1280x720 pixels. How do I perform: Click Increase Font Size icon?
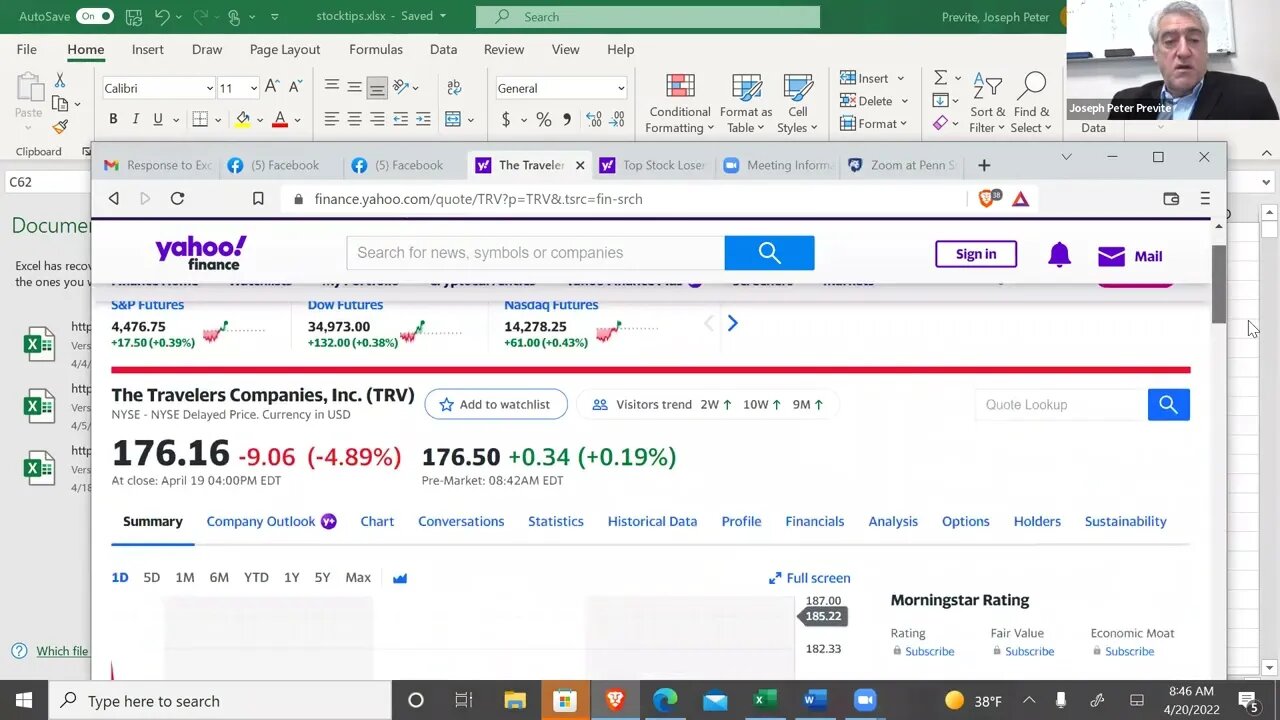pos(273,88)
